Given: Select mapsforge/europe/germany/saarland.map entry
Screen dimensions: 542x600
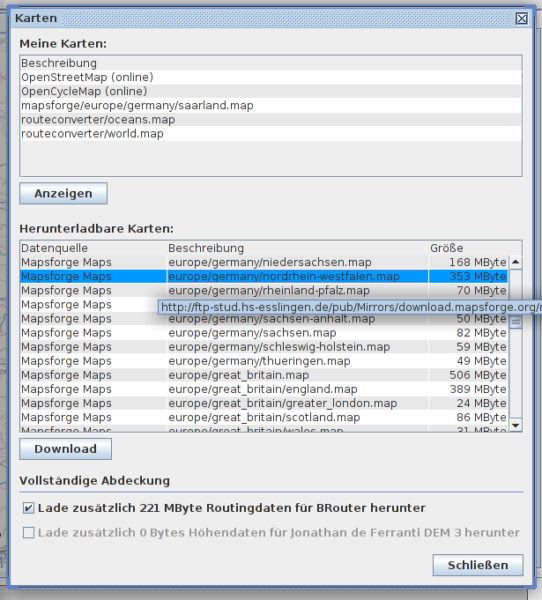Looking at the screenshot, I should pyautogui.click(x=271, y=106).
